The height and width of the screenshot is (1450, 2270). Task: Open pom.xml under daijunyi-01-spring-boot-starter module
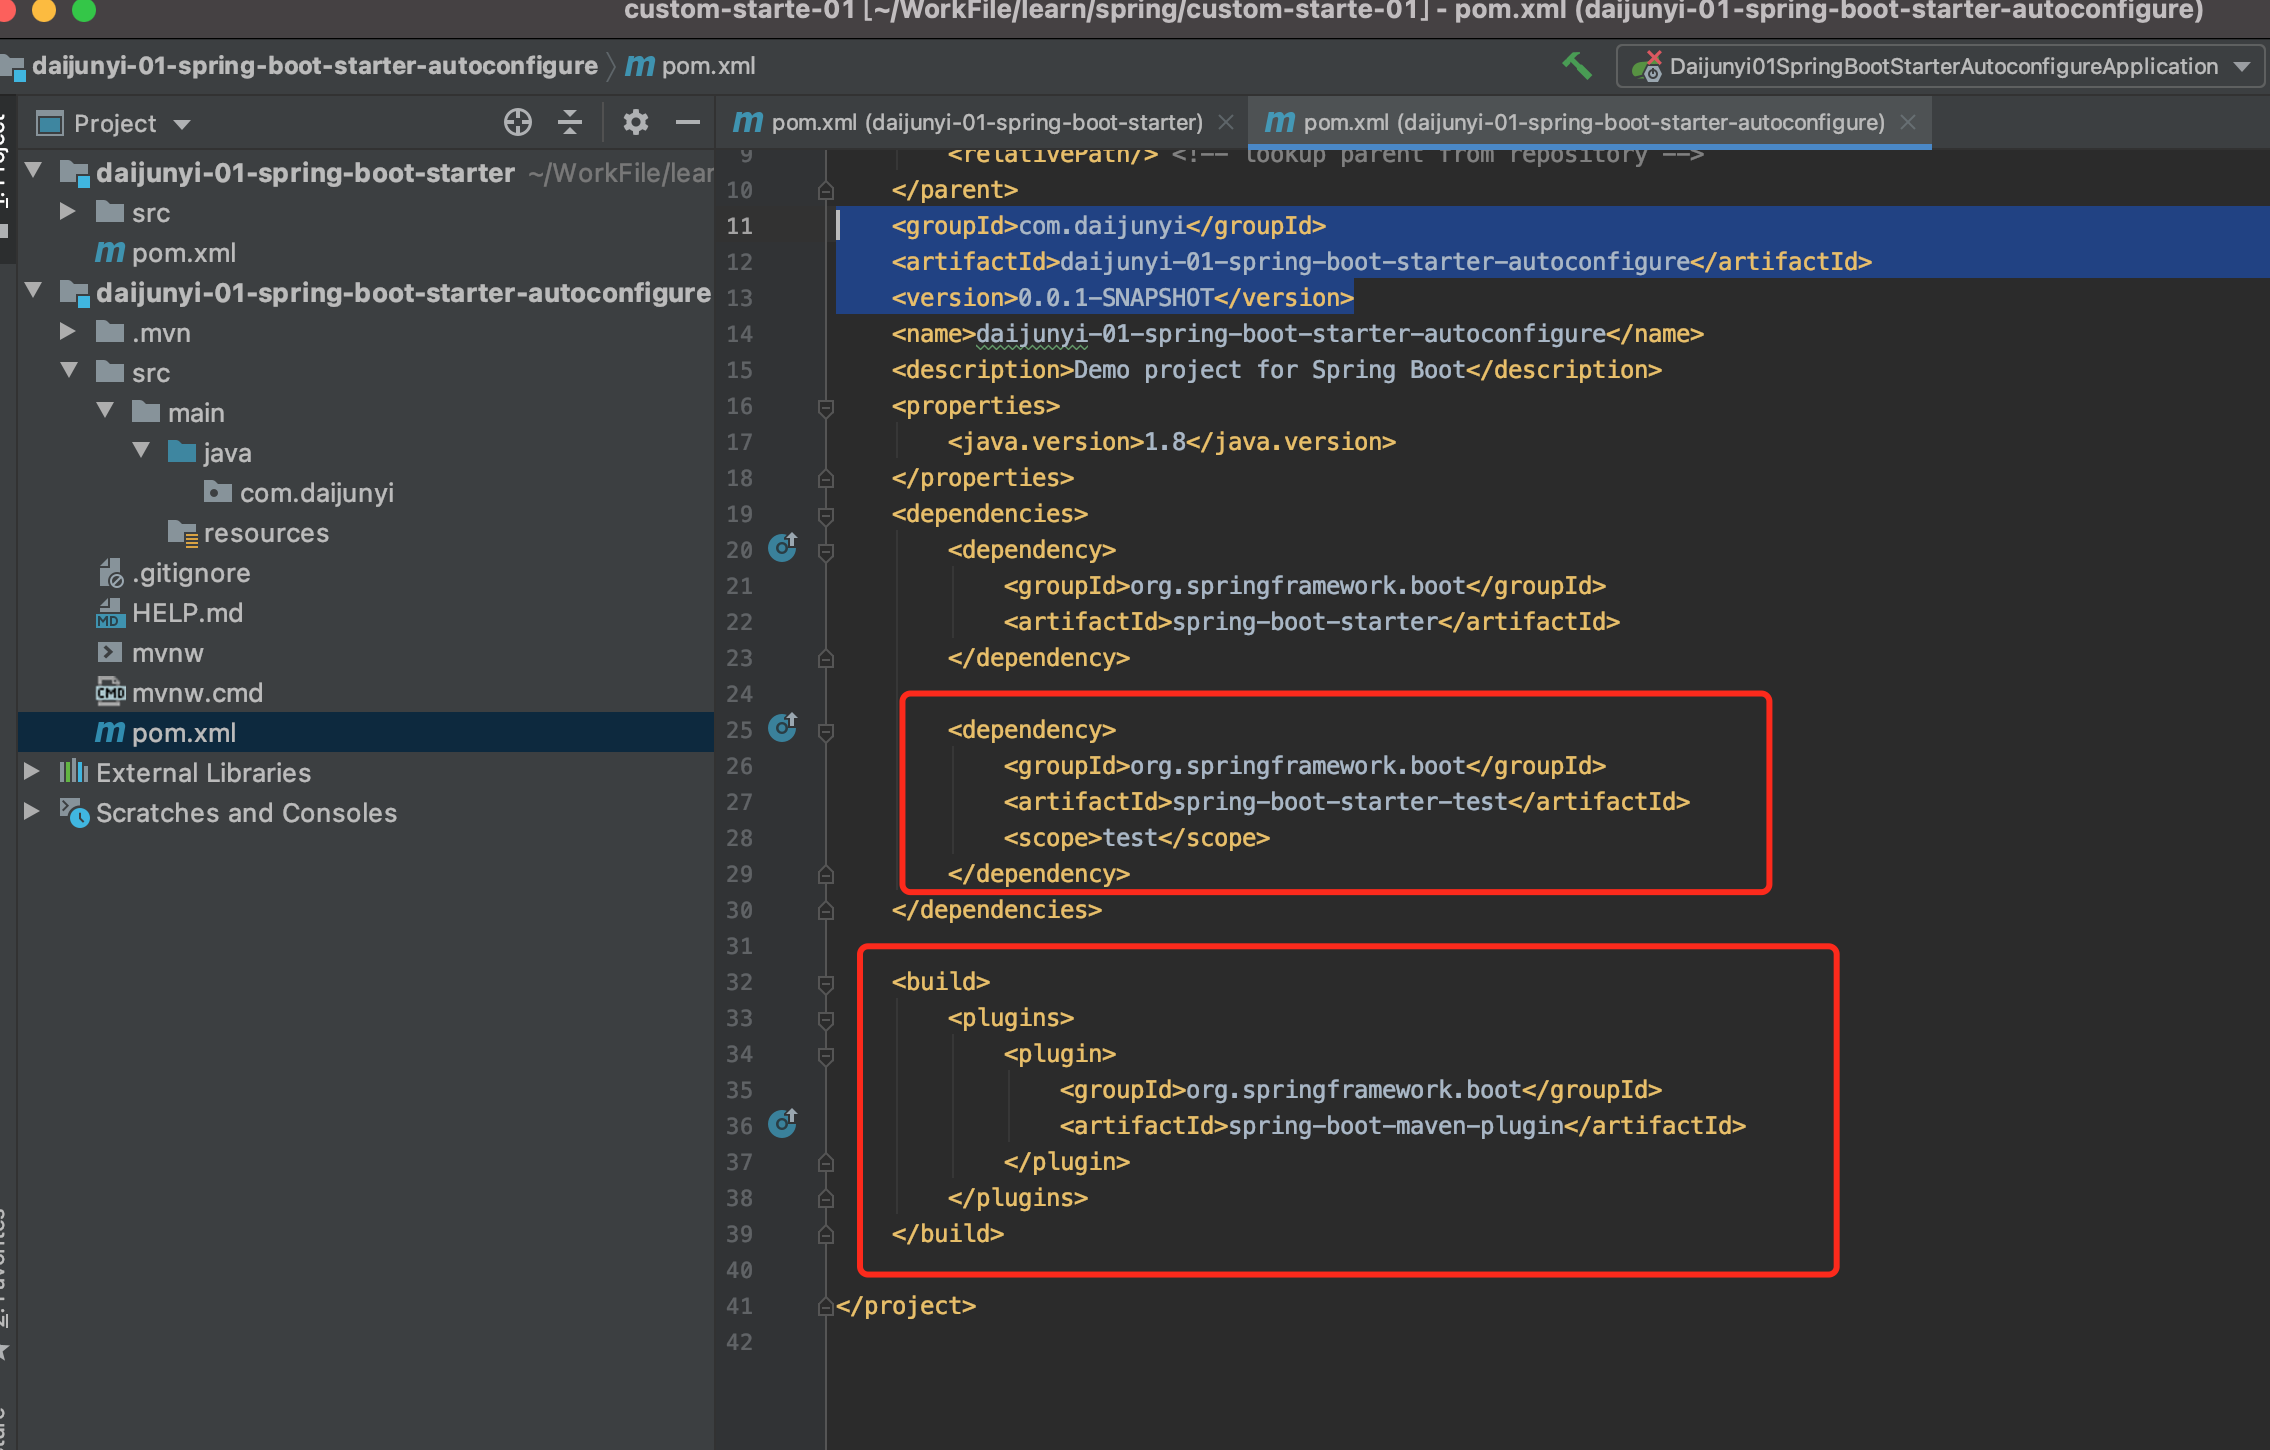[x=184, y=253]
